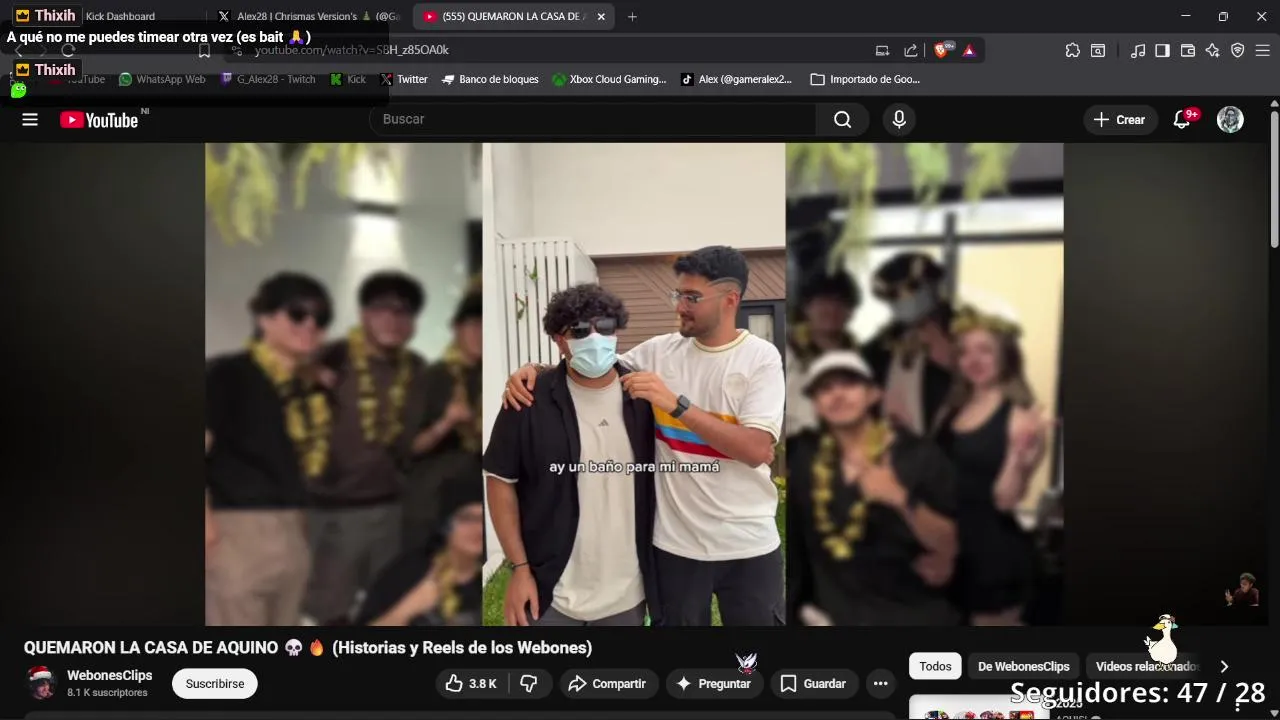1280x720 pixels.
Task: Open YouTube notifications bell
Action: pyautogui.click(x=1182, y=120)
